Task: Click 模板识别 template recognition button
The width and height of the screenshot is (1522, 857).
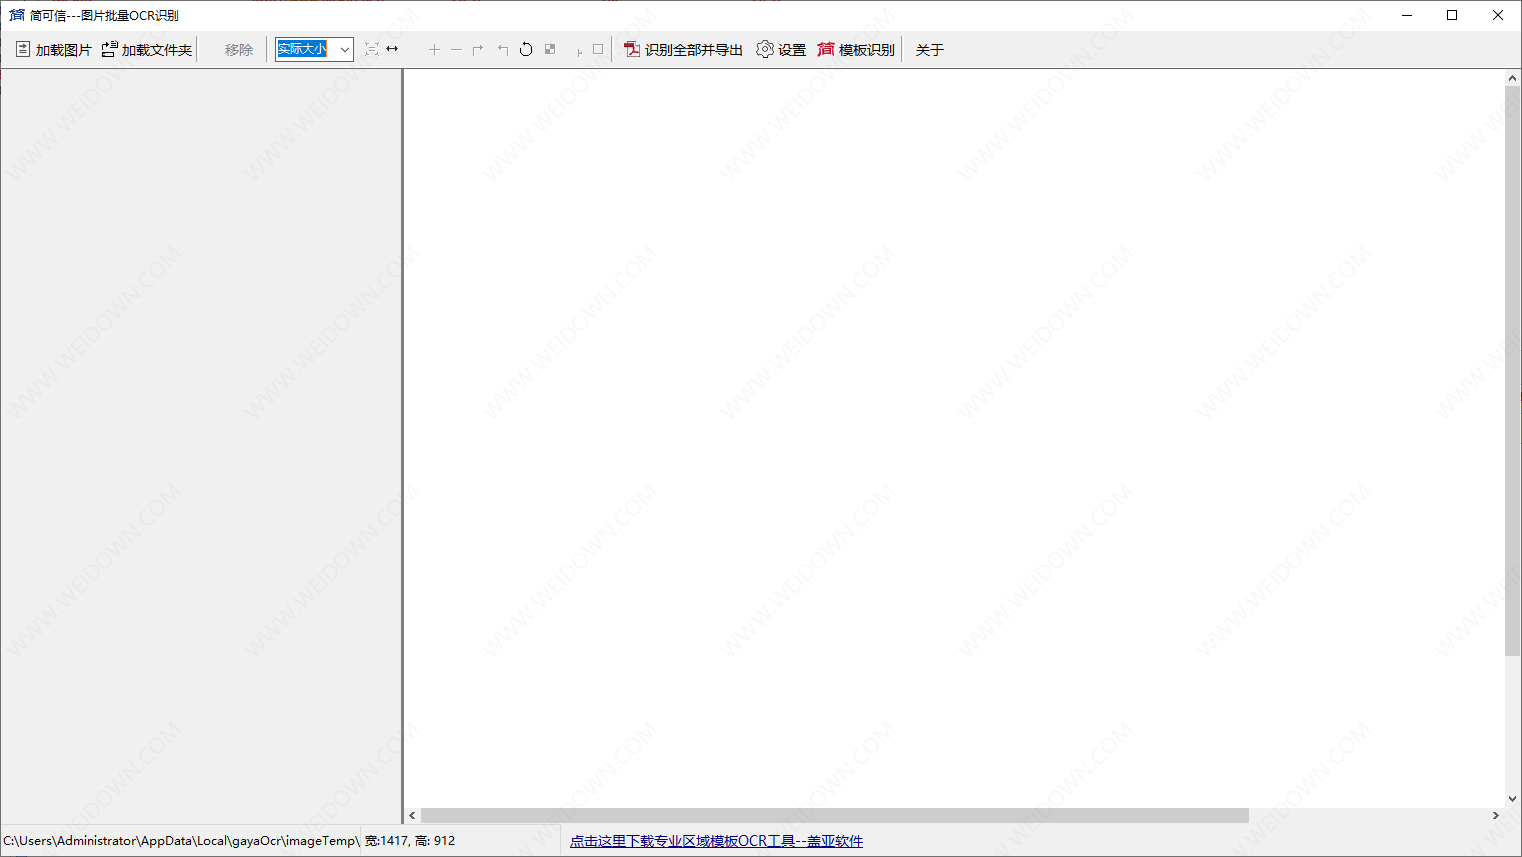Action: [856, 49]
